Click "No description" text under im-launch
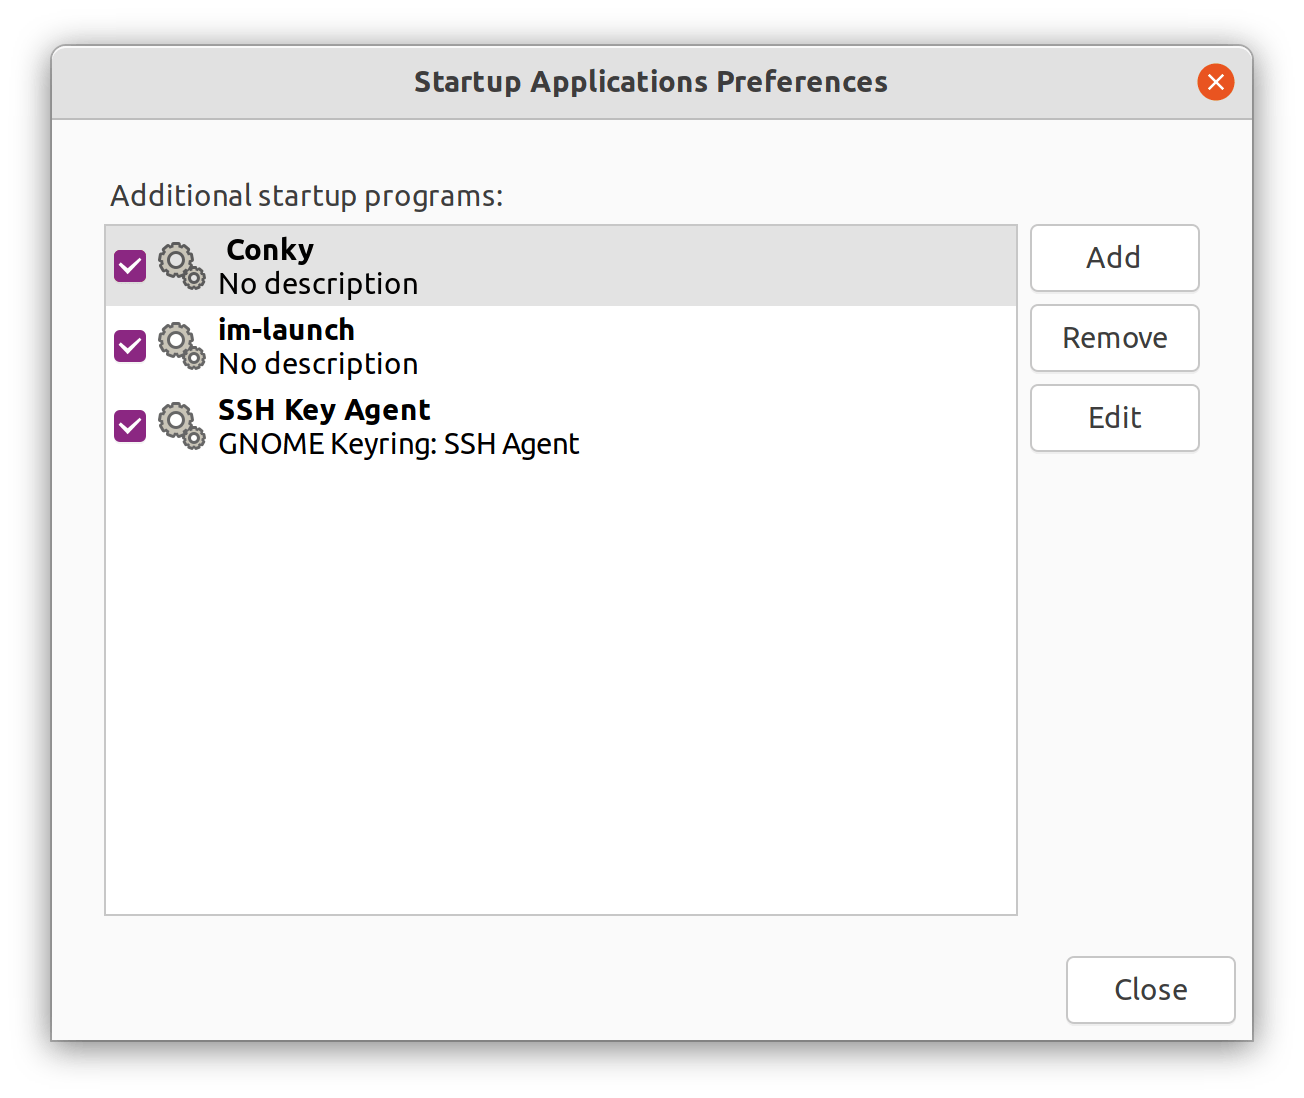This screenshot has height=1098, width=1304. pyautogui.click(x=318, y=364)
